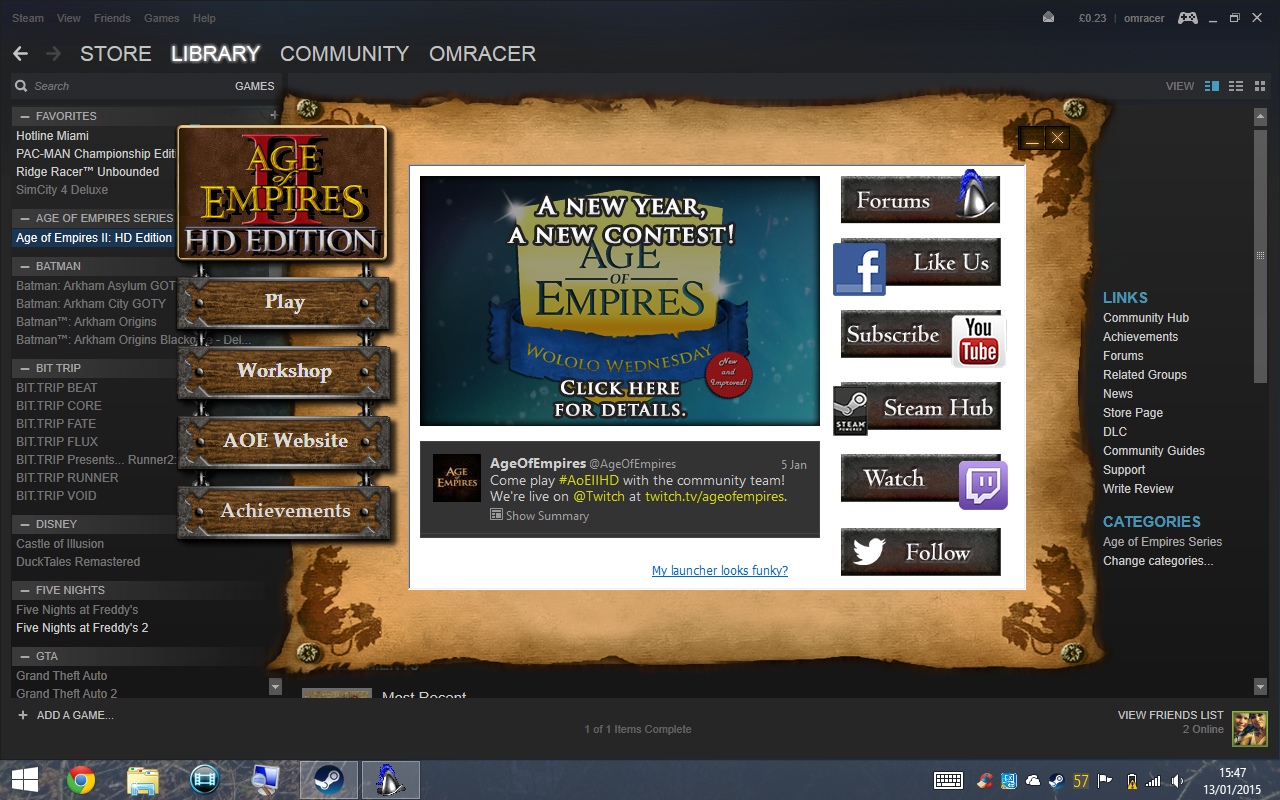Open the on-screen keyboard tray icon
This screenshot has width=1280, height=800.
(948, 781)
